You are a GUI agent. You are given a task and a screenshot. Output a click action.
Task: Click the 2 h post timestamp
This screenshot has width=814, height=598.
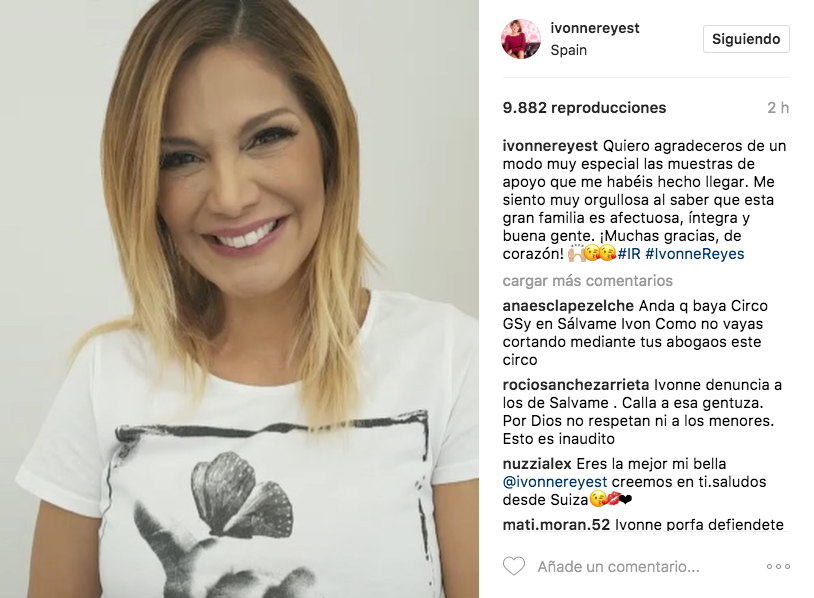coord(778,107)
